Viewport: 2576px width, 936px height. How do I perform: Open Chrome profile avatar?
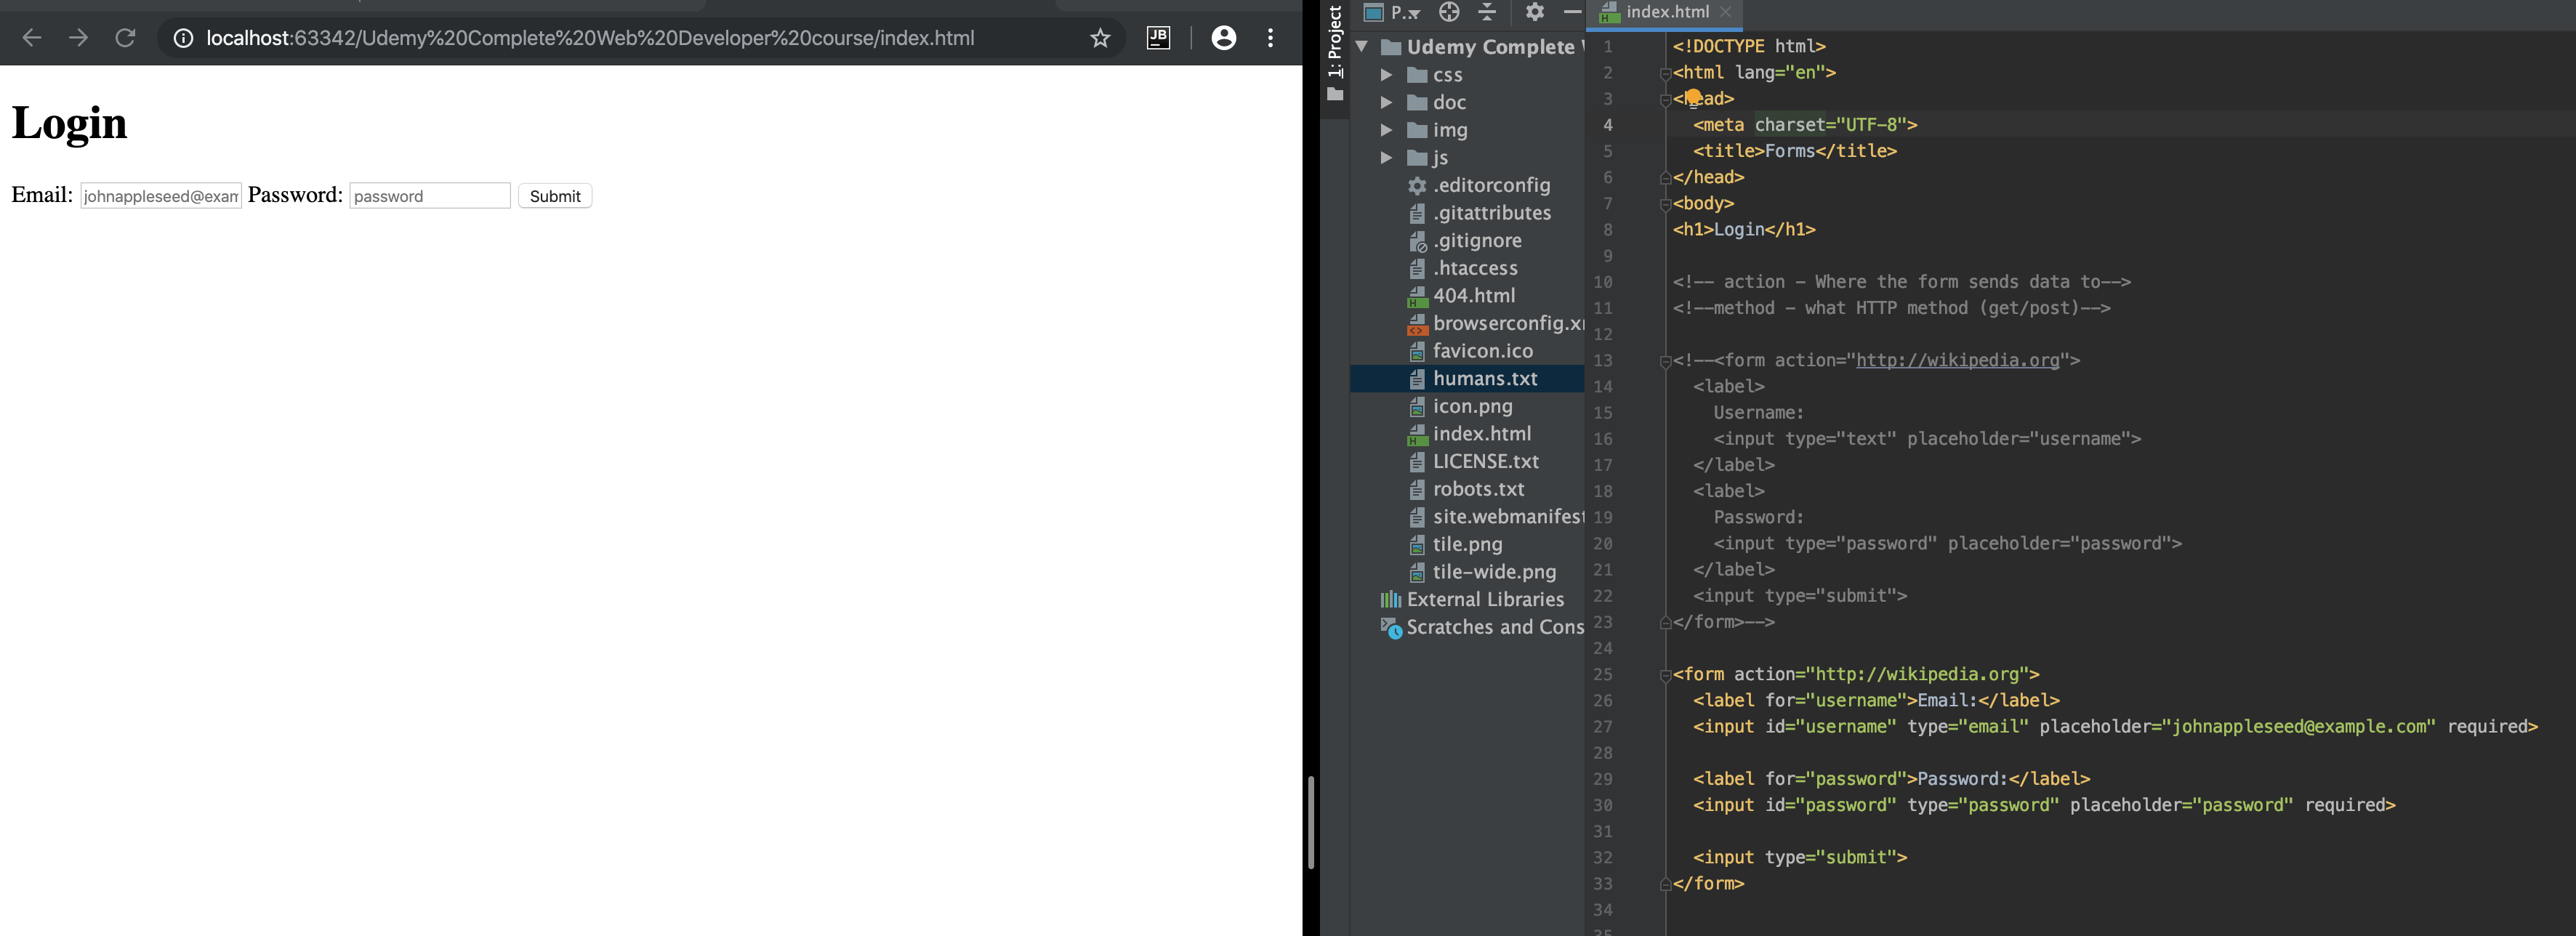(x=1223, y=38)
